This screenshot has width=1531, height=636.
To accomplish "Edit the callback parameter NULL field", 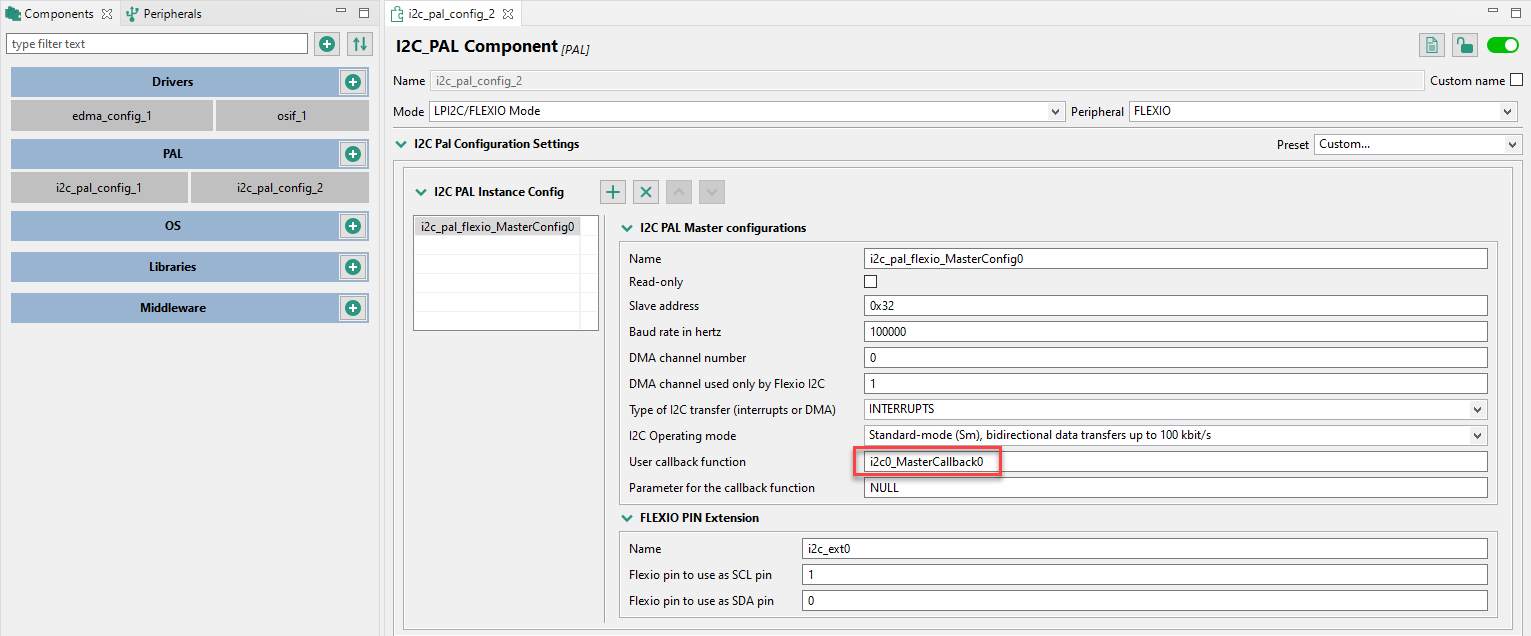I will 1175,488.
